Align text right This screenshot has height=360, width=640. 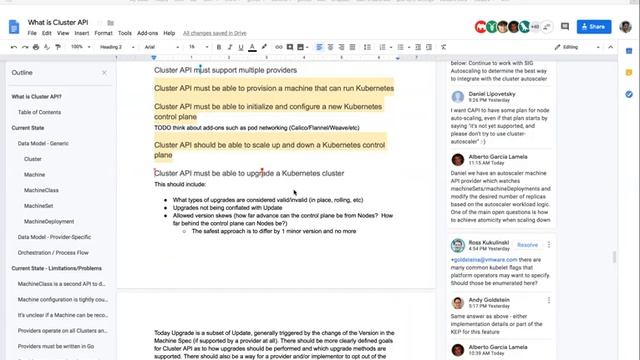(x=341, y=47)
